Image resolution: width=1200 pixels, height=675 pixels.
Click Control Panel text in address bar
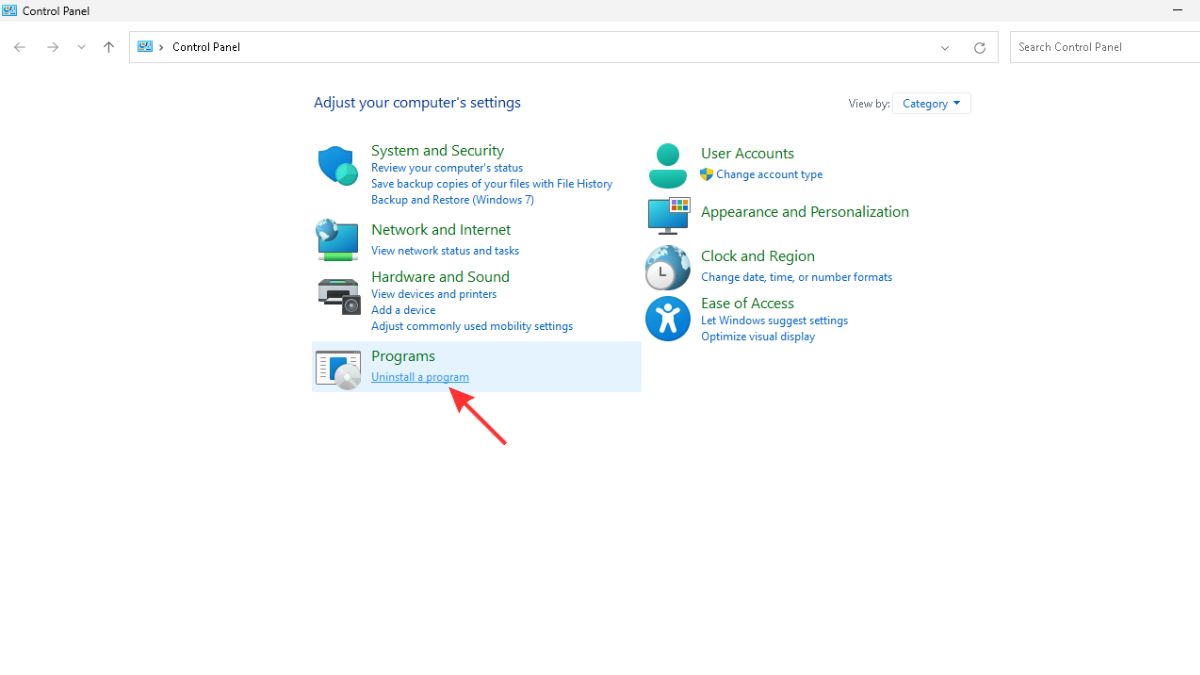206,47
